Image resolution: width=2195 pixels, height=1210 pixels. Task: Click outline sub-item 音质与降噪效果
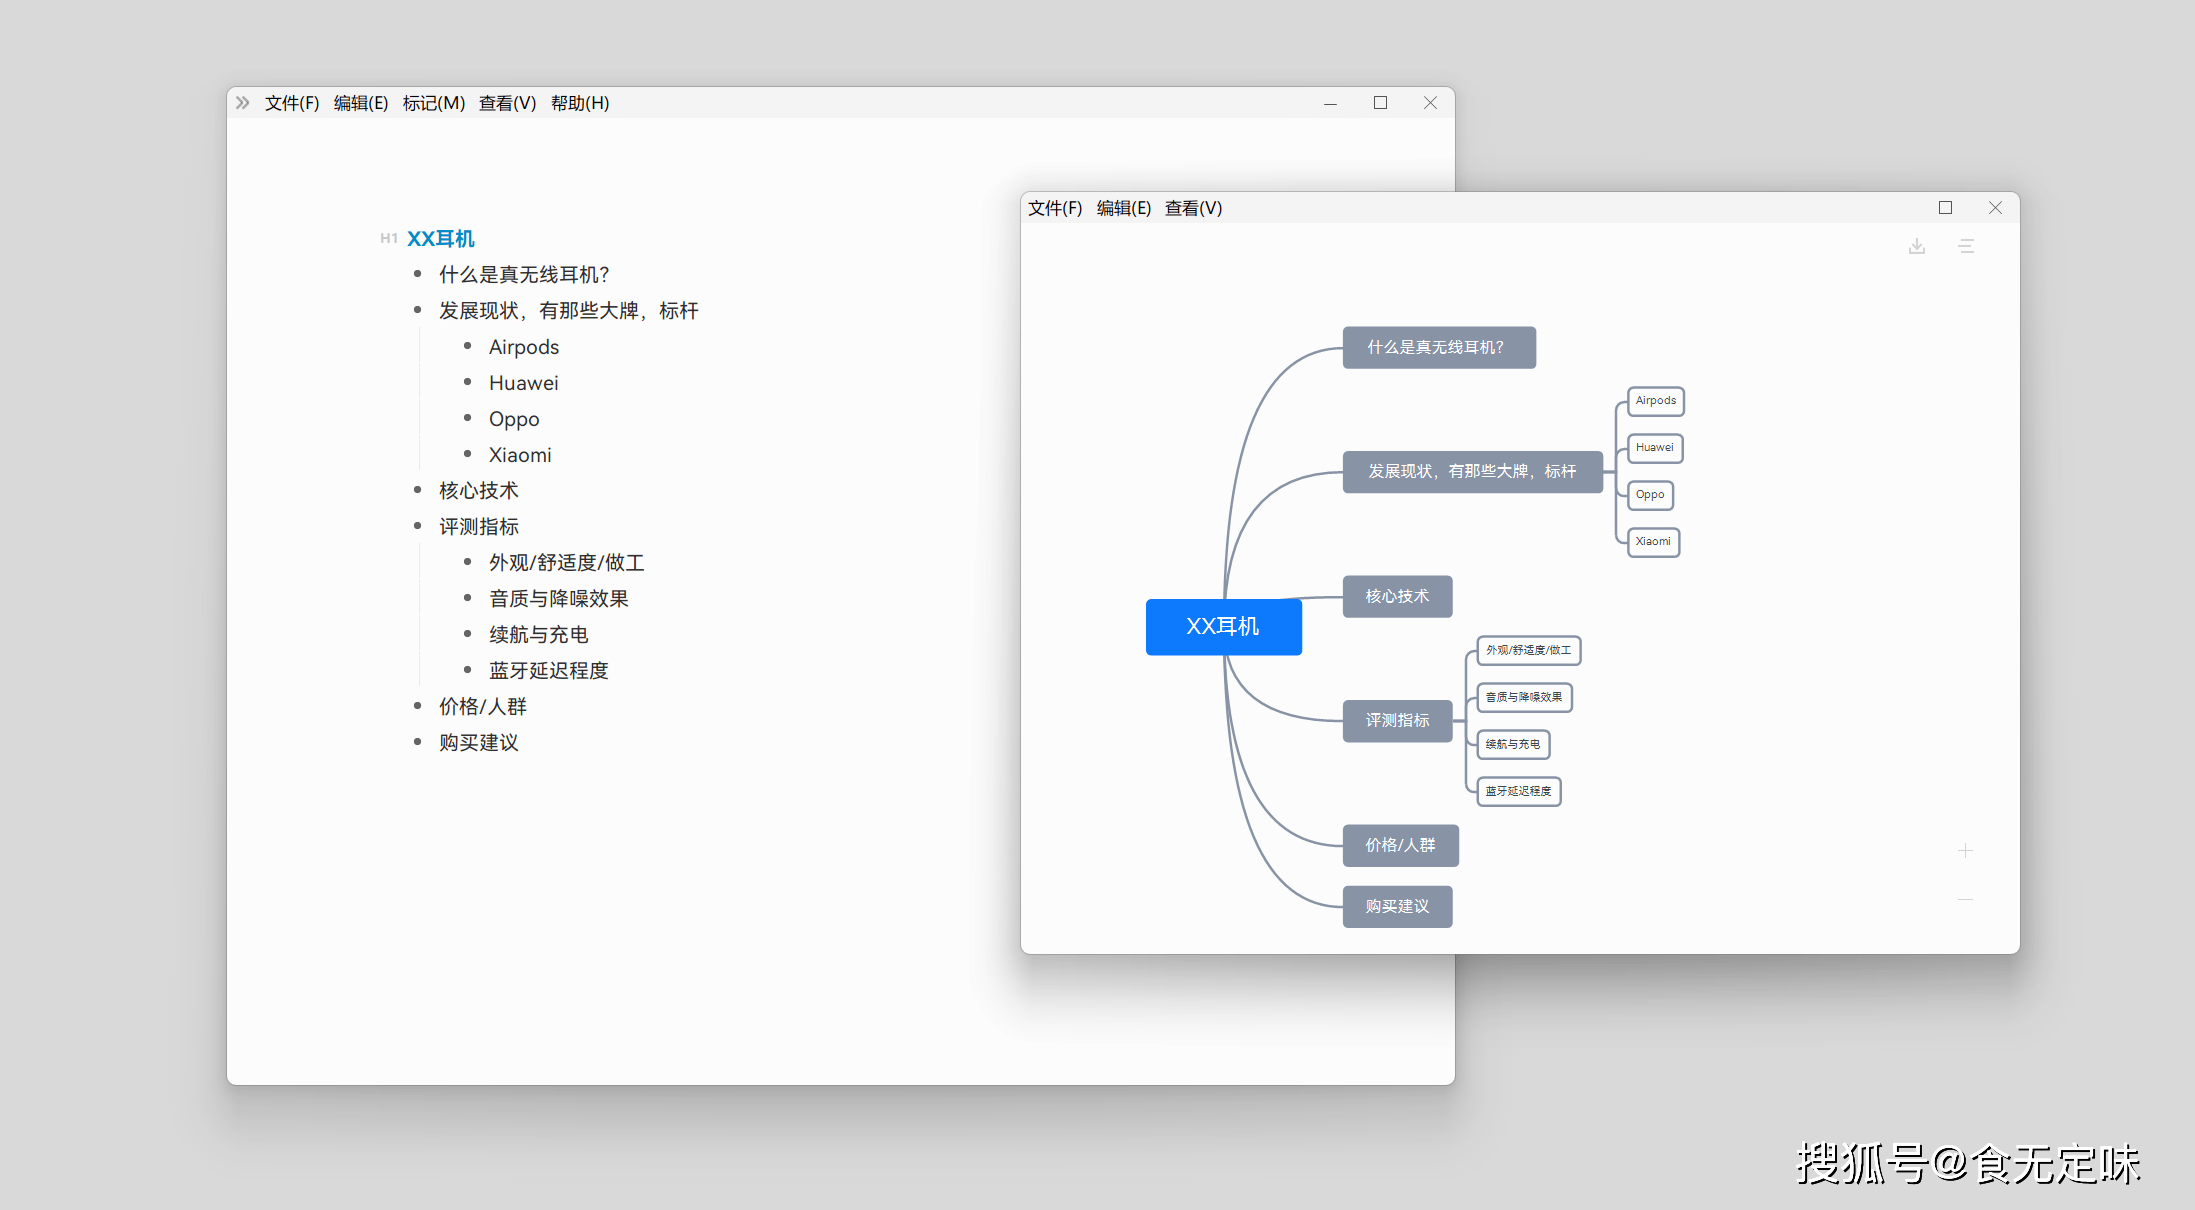559,599
